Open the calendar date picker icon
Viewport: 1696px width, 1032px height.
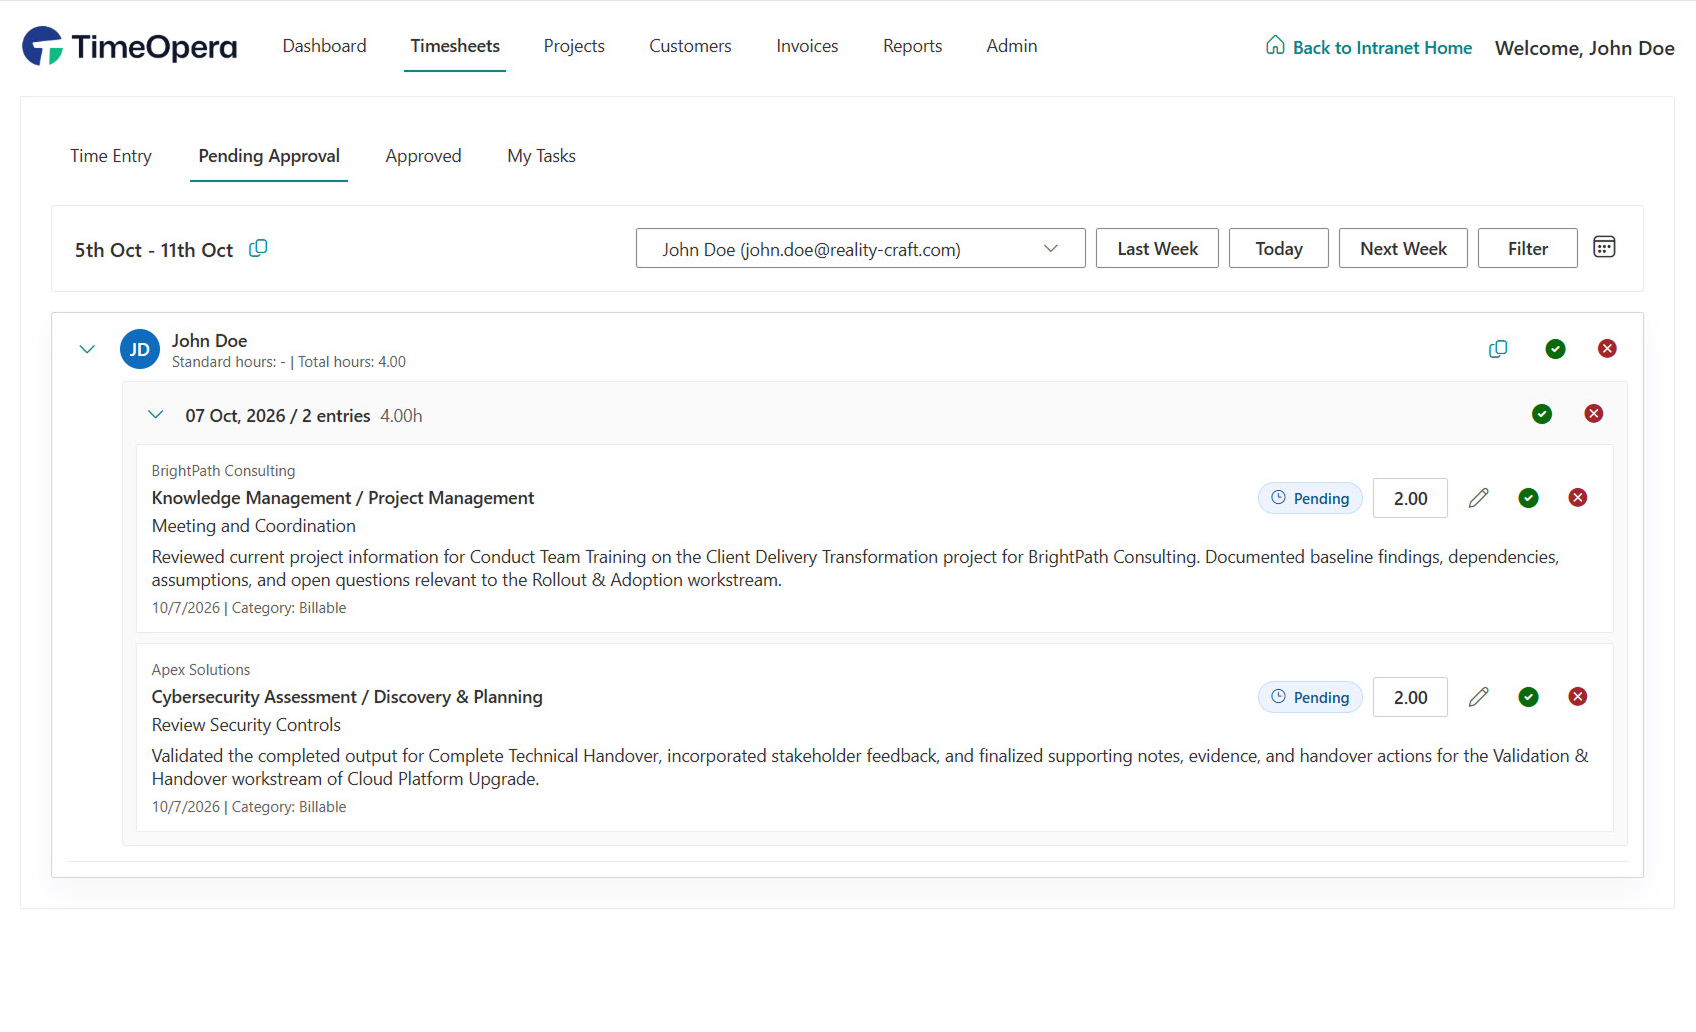click(1604, 247)
